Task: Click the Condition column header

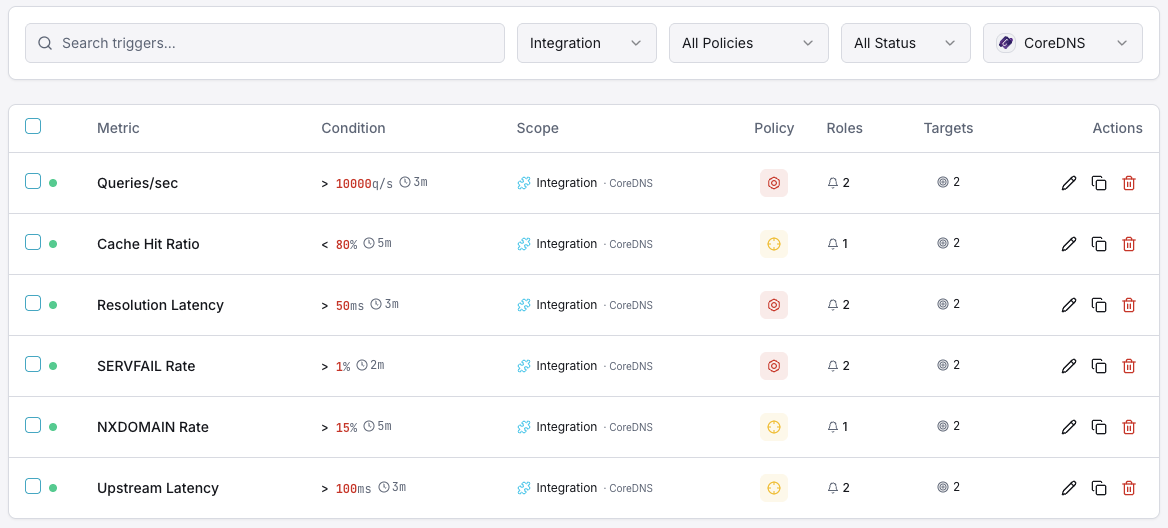Action: [353, 128]
